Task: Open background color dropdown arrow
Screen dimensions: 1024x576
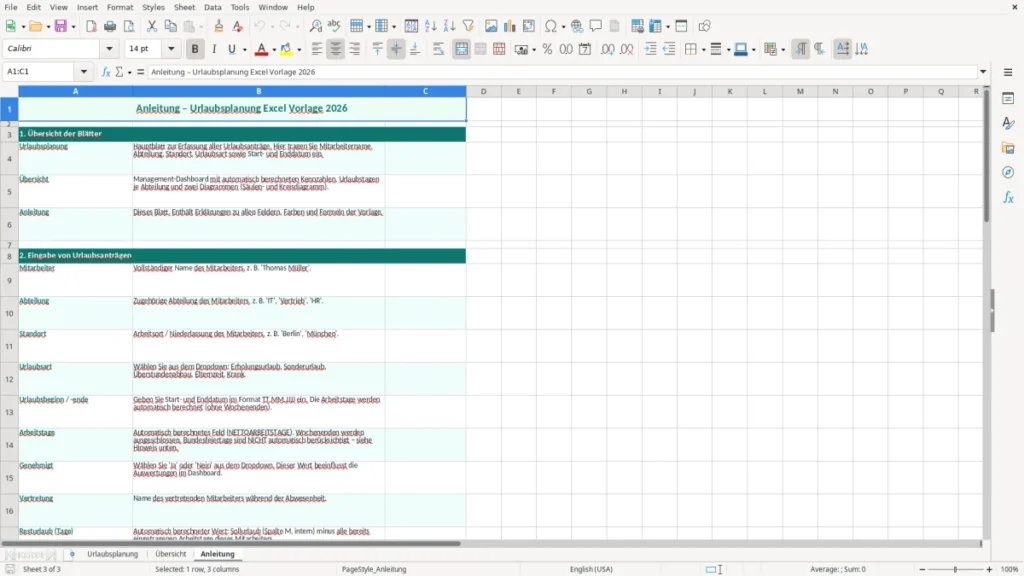Action: pos(299,49)
